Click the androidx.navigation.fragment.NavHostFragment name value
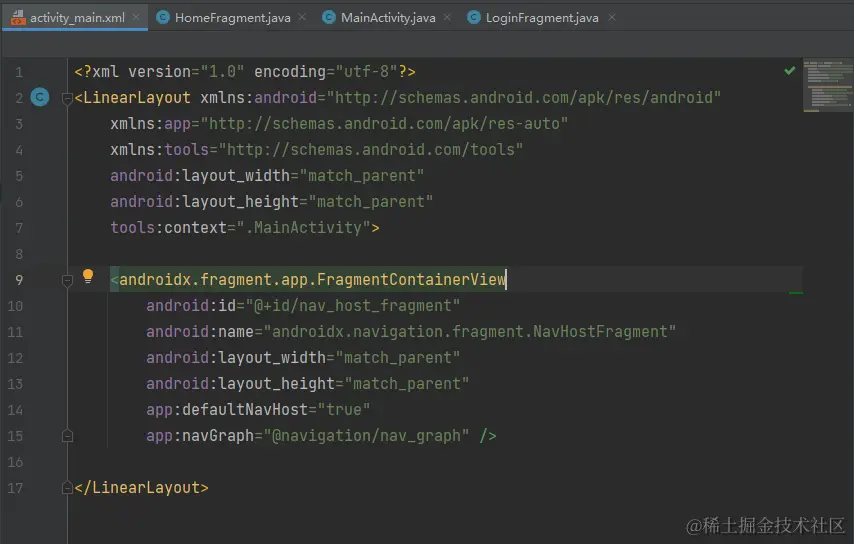The image size is (854, 544). click(470, 332)
